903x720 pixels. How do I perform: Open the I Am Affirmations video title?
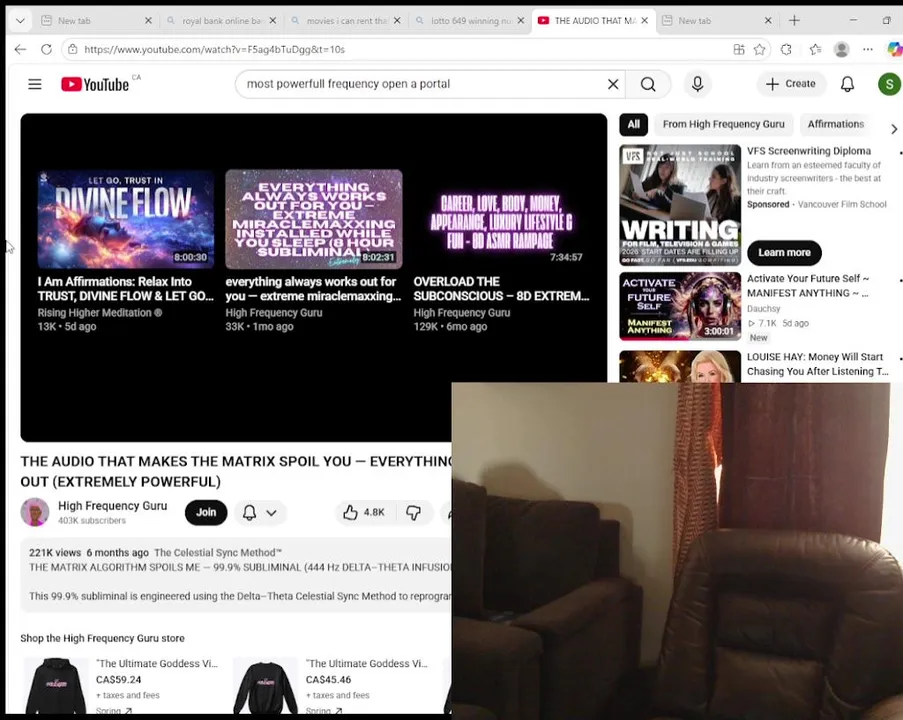(126, 289)
